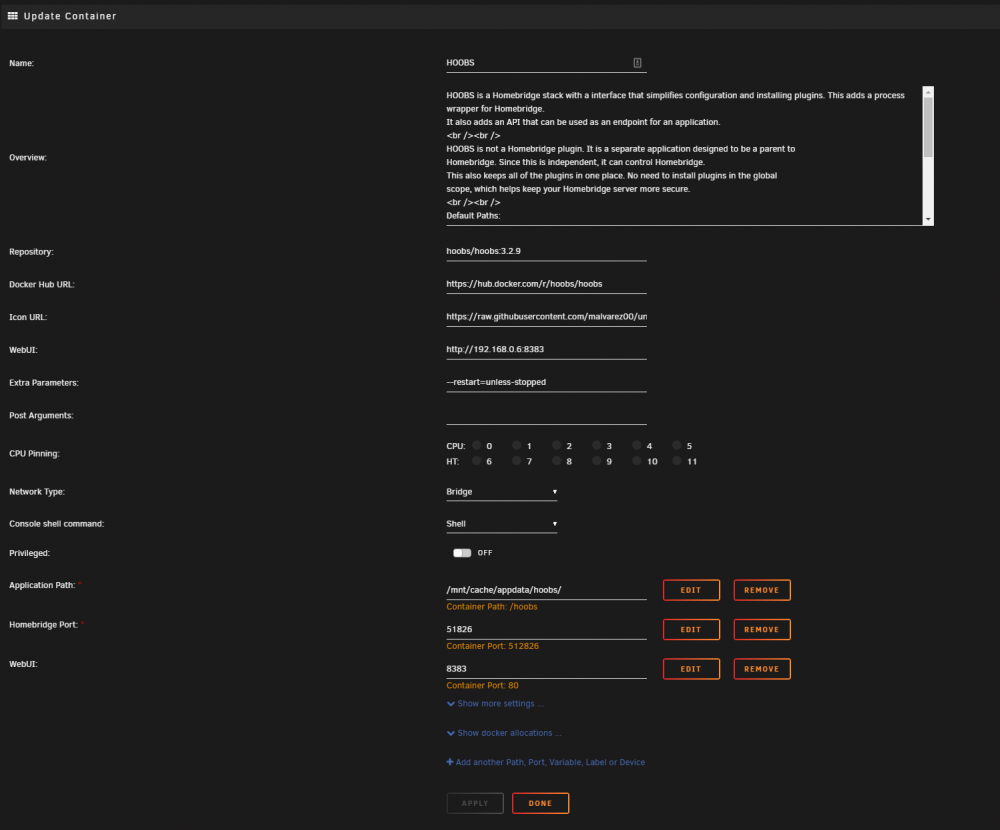Click the 51826 Homebridge port field

point(547,630)
